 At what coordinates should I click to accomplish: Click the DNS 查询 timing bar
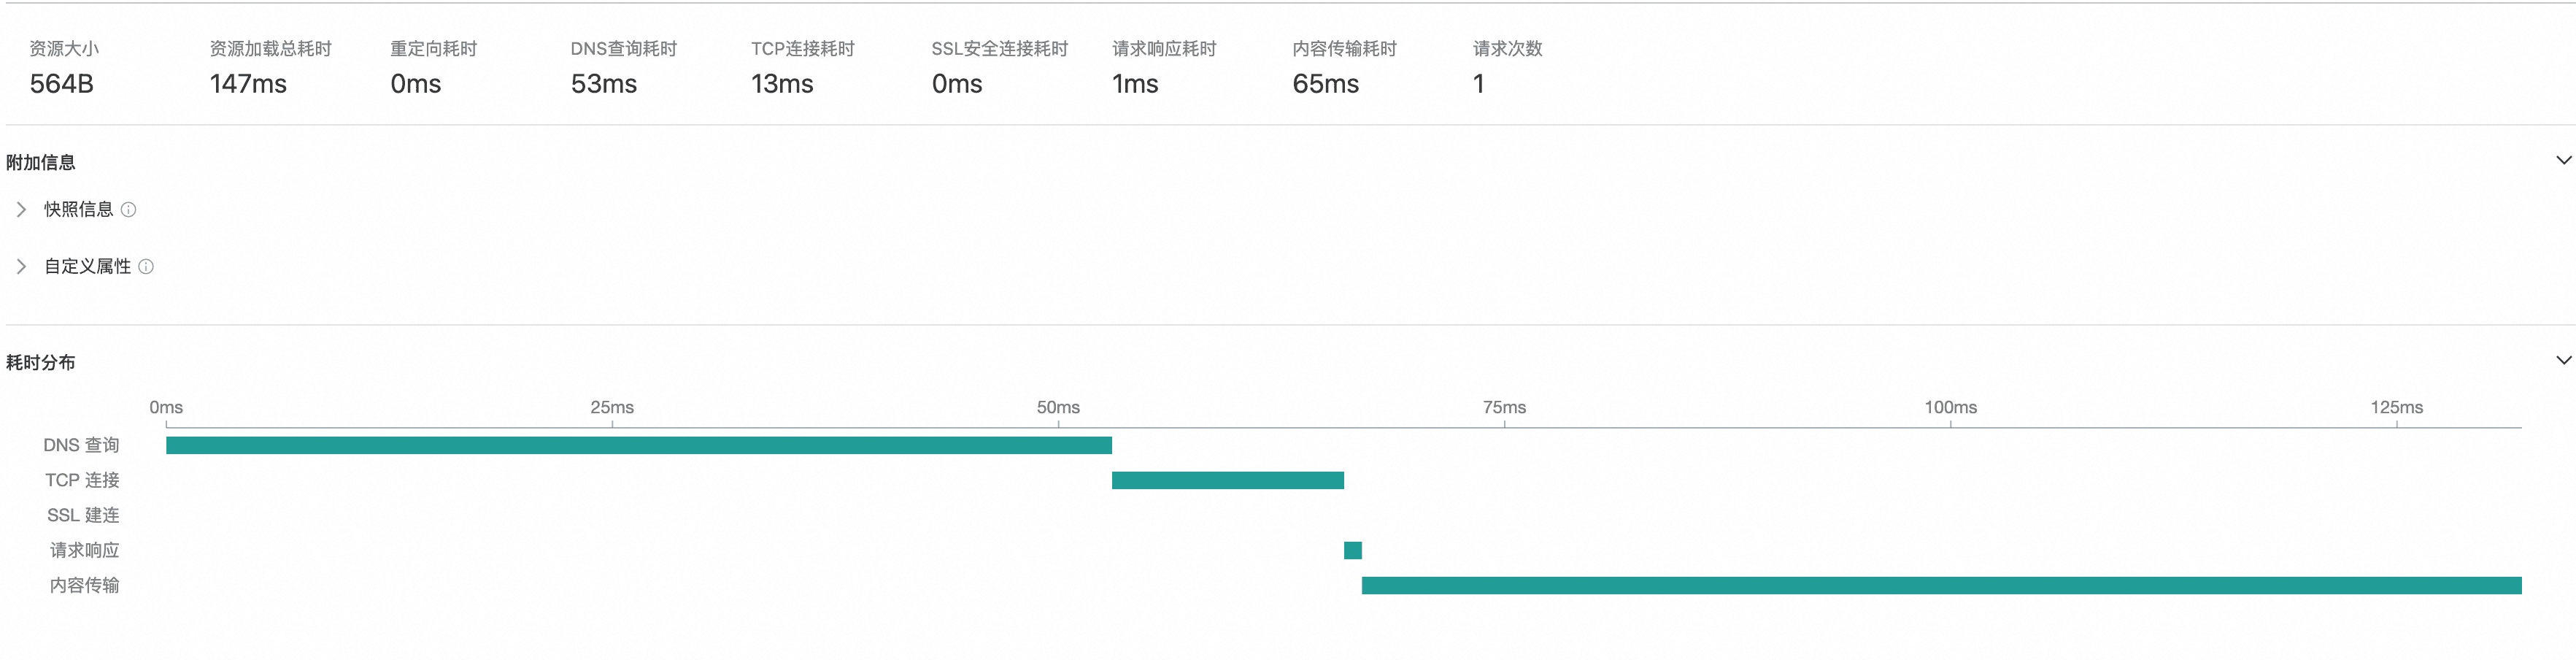(x=638, y=445)
